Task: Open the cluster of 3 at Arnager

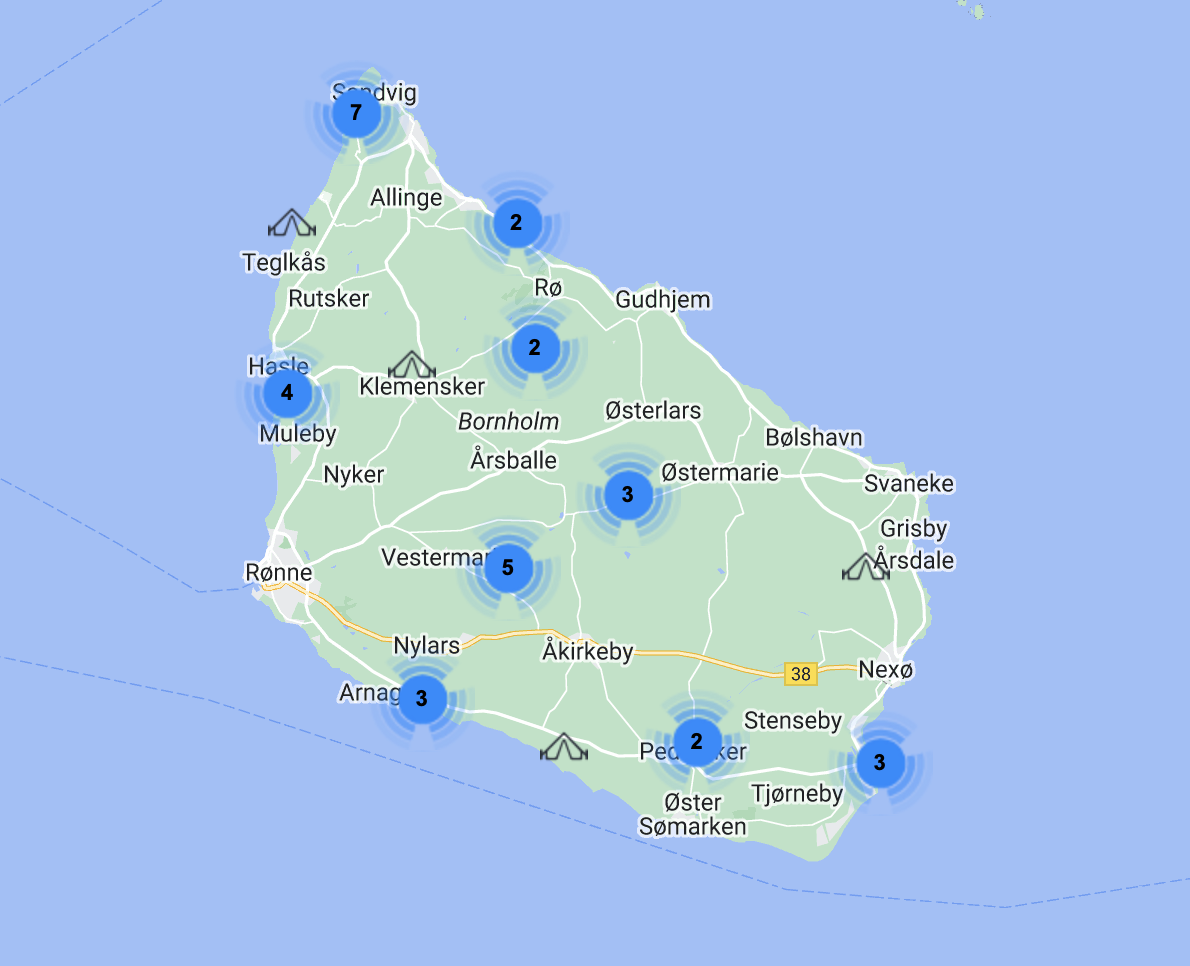Action: (422, 699)
